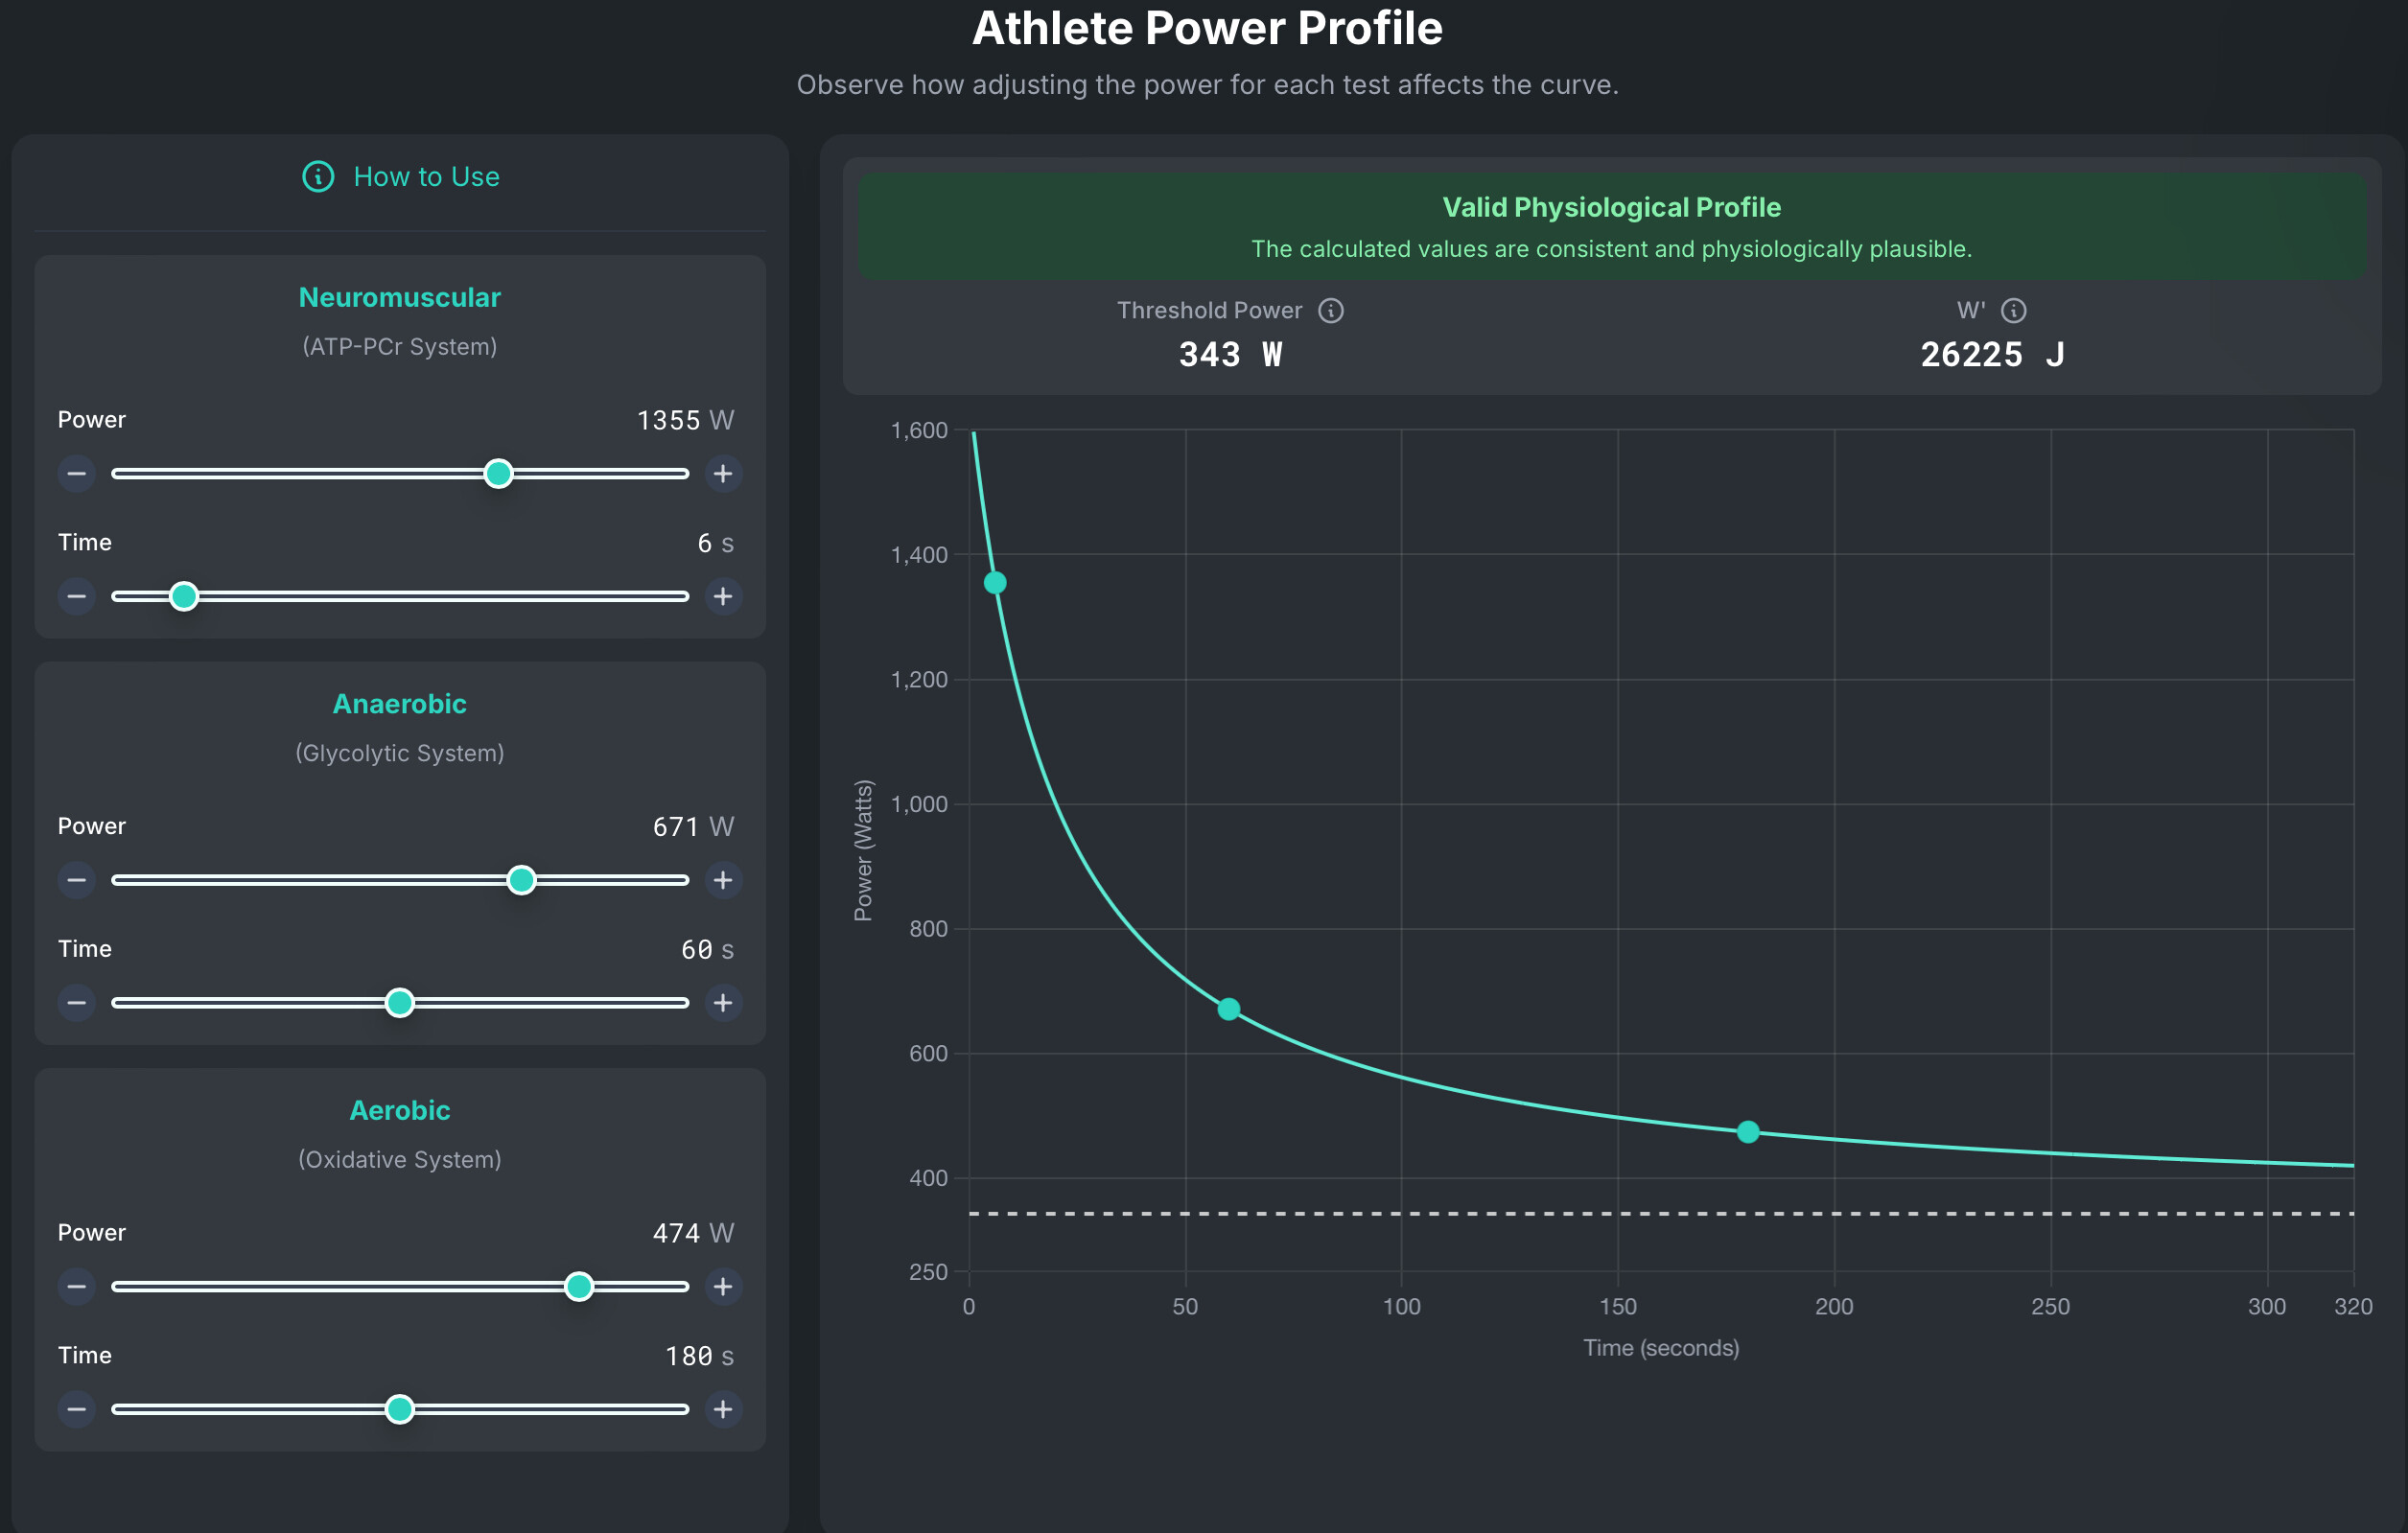2408x1533 pixels.
Task: Decrease Neuromuscular power with minus button
Action: pos(77,474)
